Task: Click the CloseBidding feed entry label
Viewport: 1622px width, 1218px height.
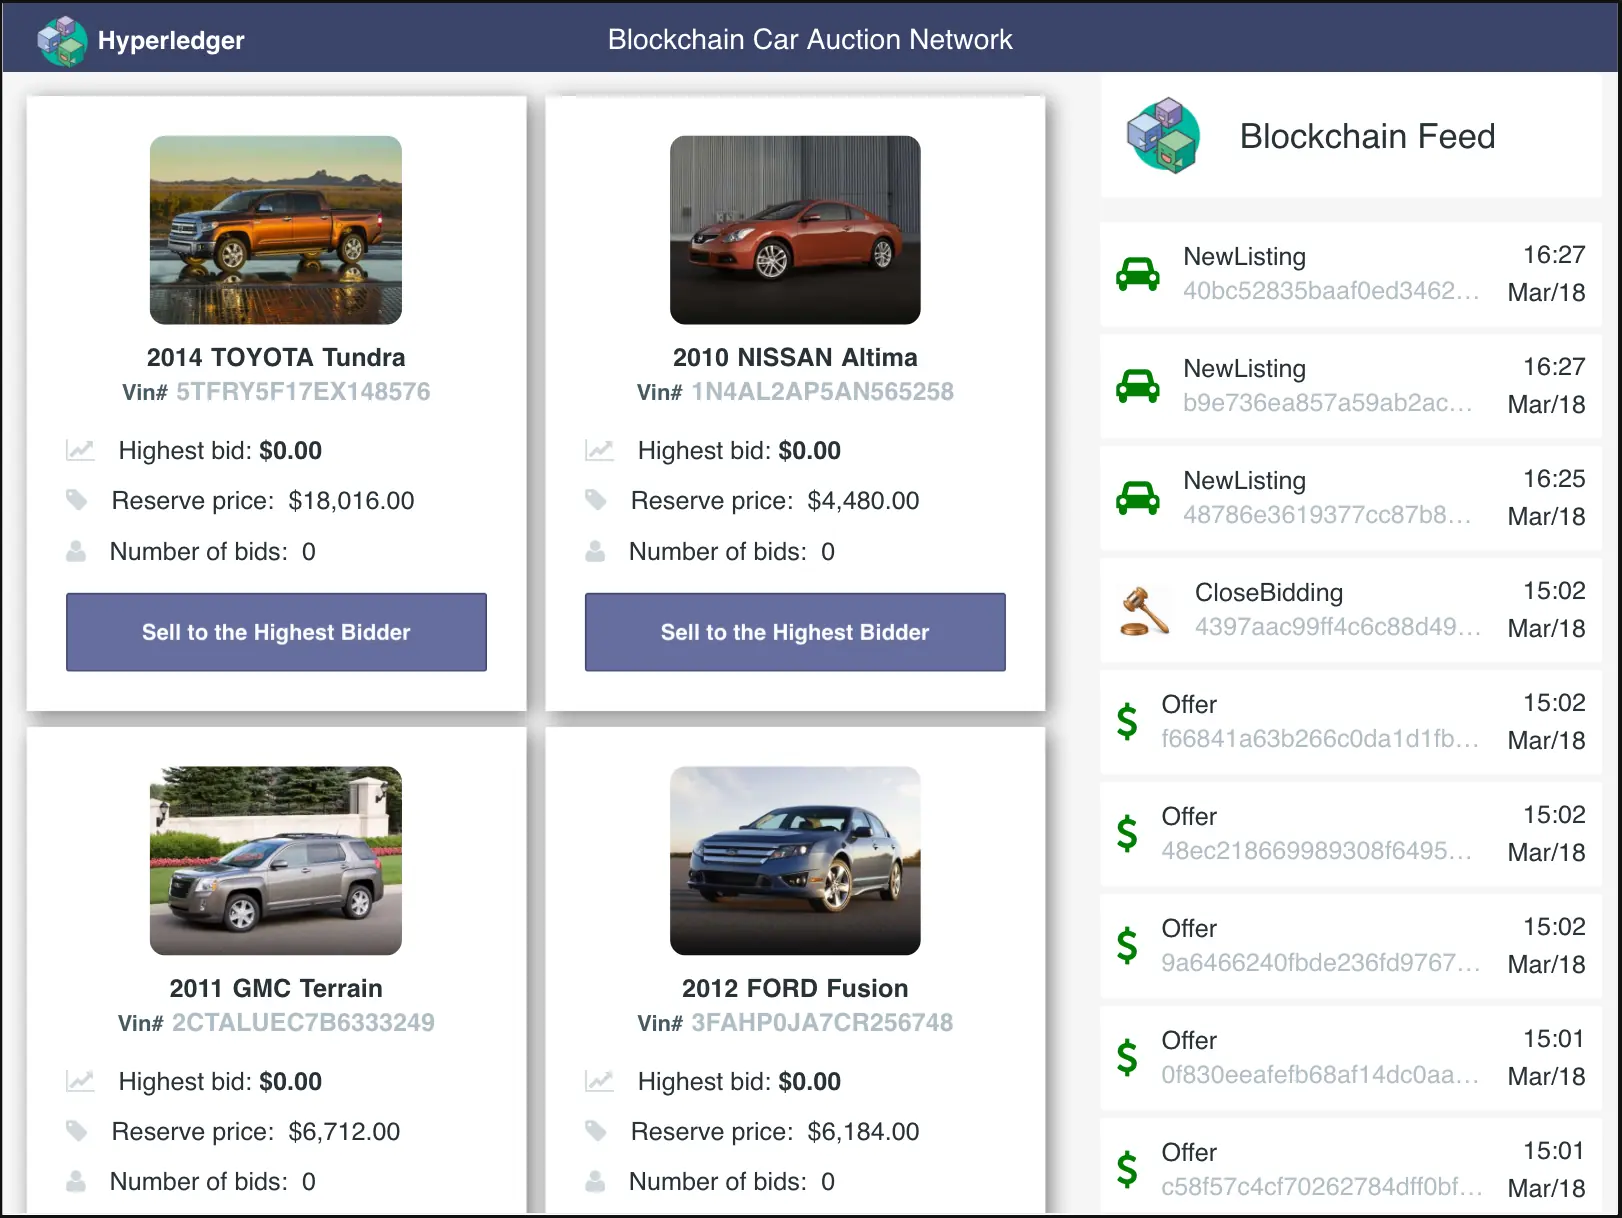Action: pos(1268,593)
